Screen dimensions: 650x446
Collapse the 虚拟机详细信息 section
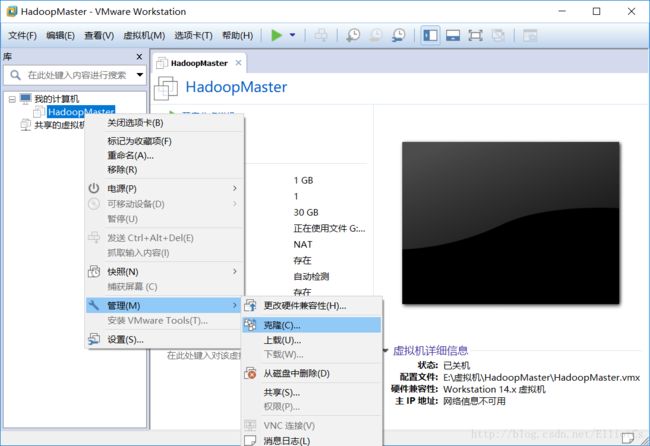pos(385,351)
